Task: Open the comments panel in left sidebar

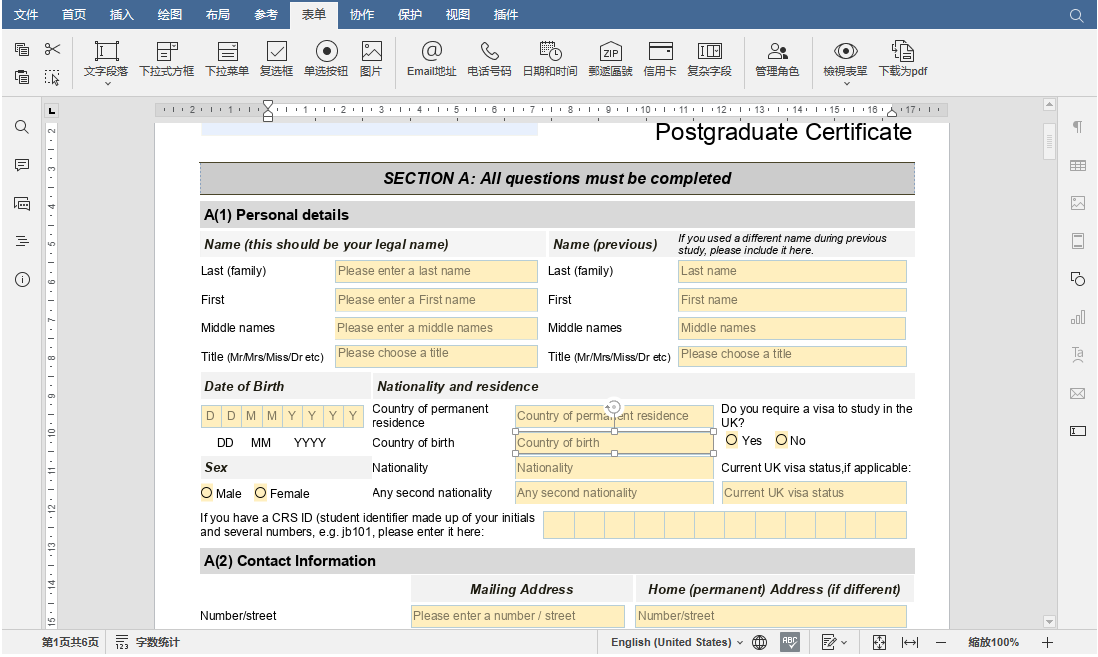Action: (22, 165)
